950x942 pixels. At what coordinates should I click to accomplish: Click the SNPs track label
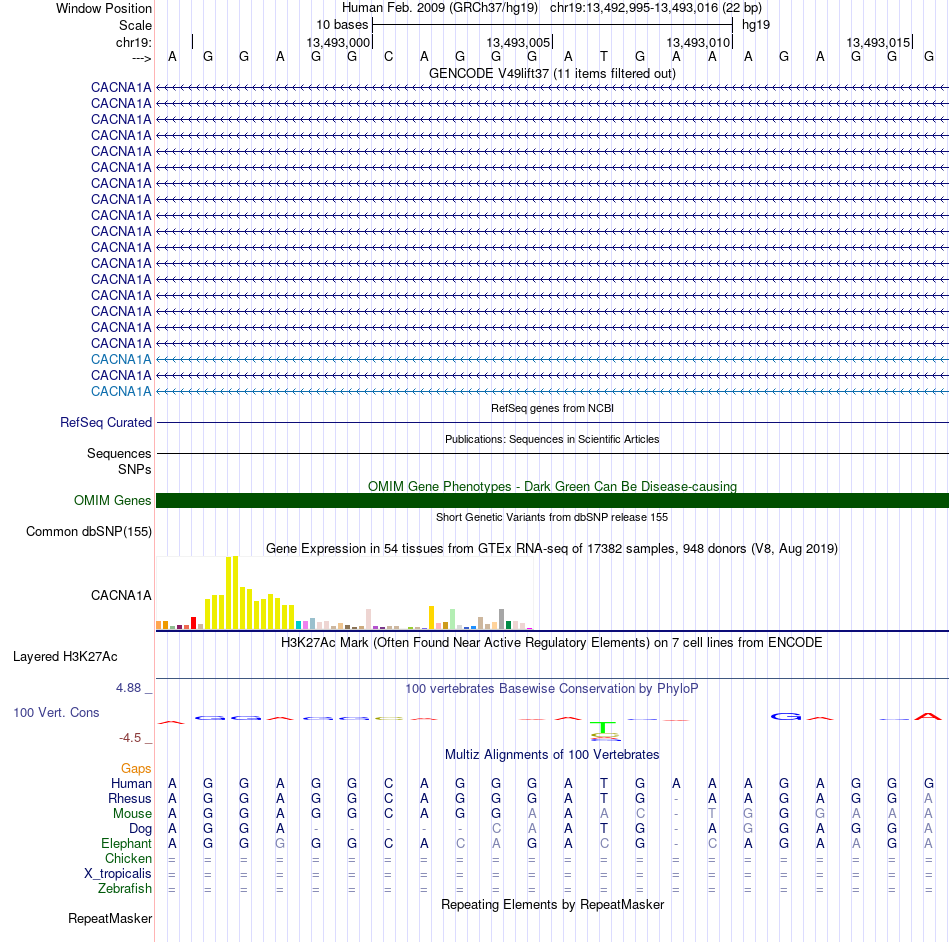coord(135,469)
